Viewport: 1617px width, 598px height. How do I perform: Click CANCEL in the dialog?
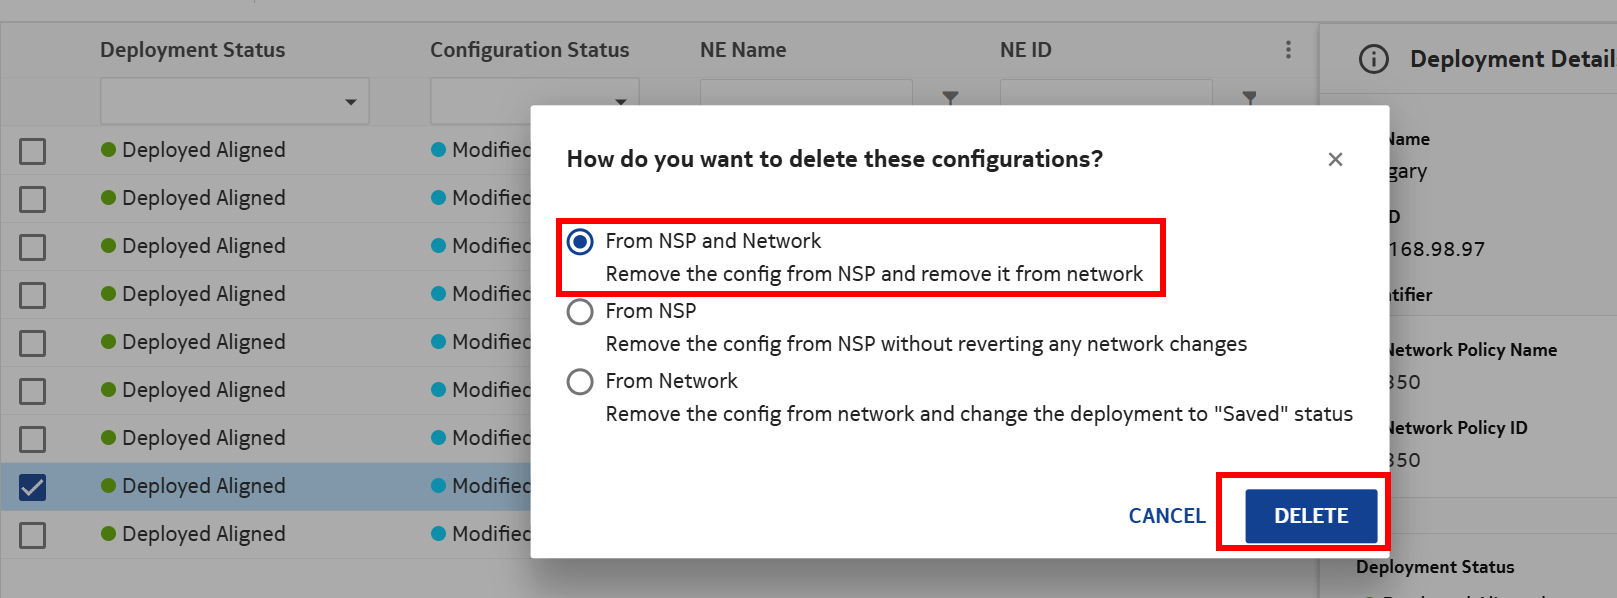1166,516
